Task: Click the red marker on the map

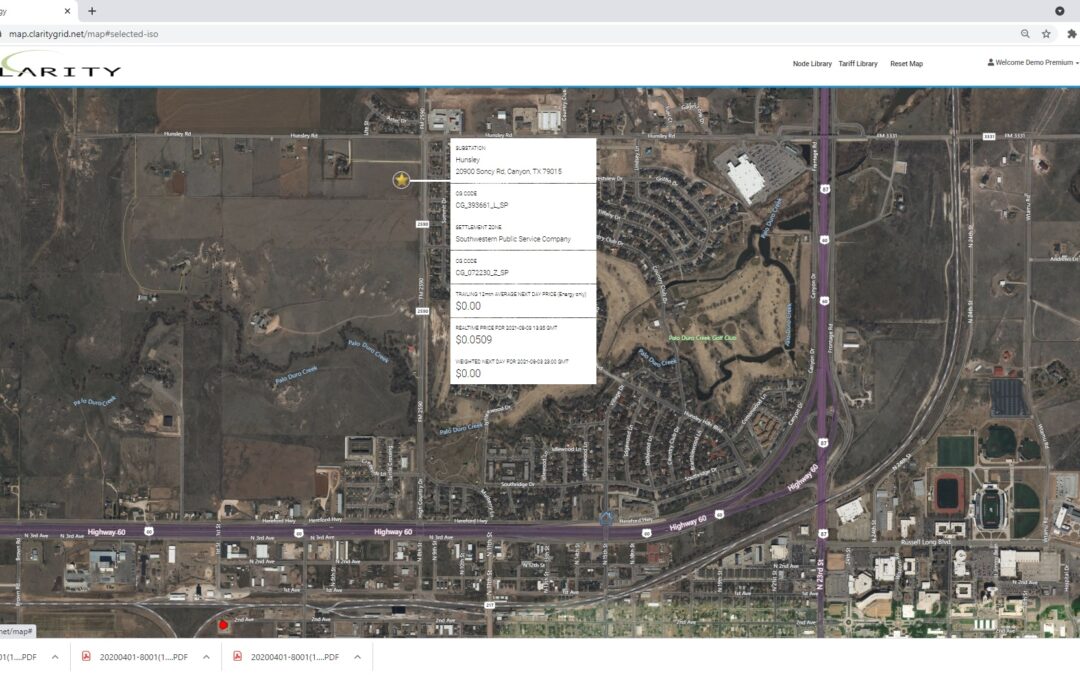Action: (223, 625)
